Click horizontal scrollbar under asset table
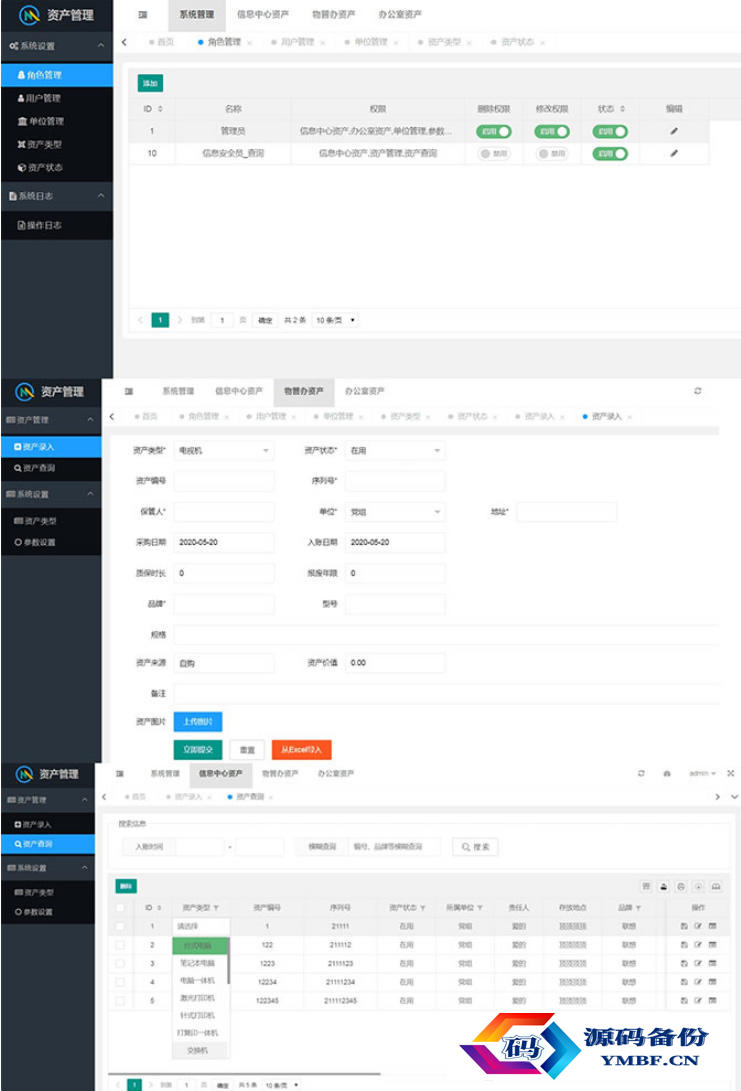Screen dimensions: 741x1091 coord(244,1074)
